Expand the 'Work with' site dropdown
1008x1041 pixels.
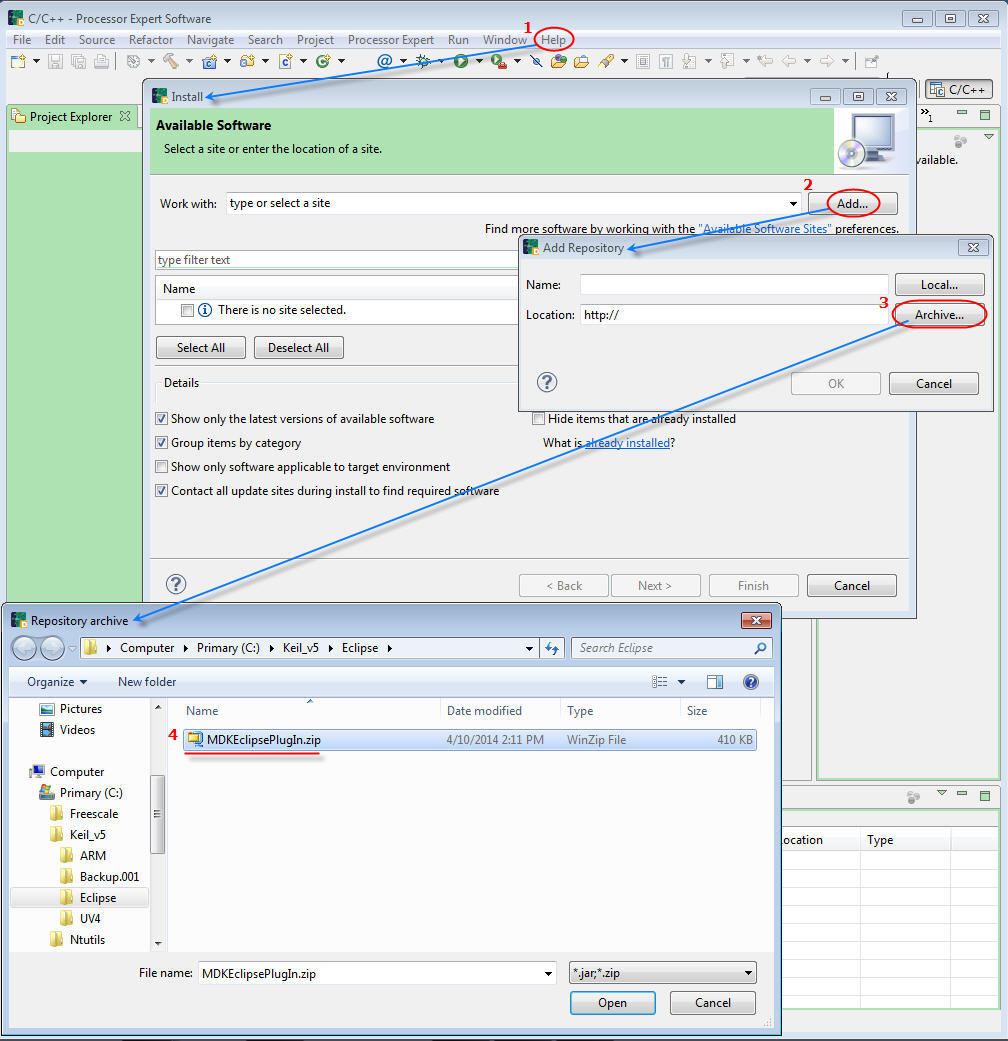coord(793,203)
